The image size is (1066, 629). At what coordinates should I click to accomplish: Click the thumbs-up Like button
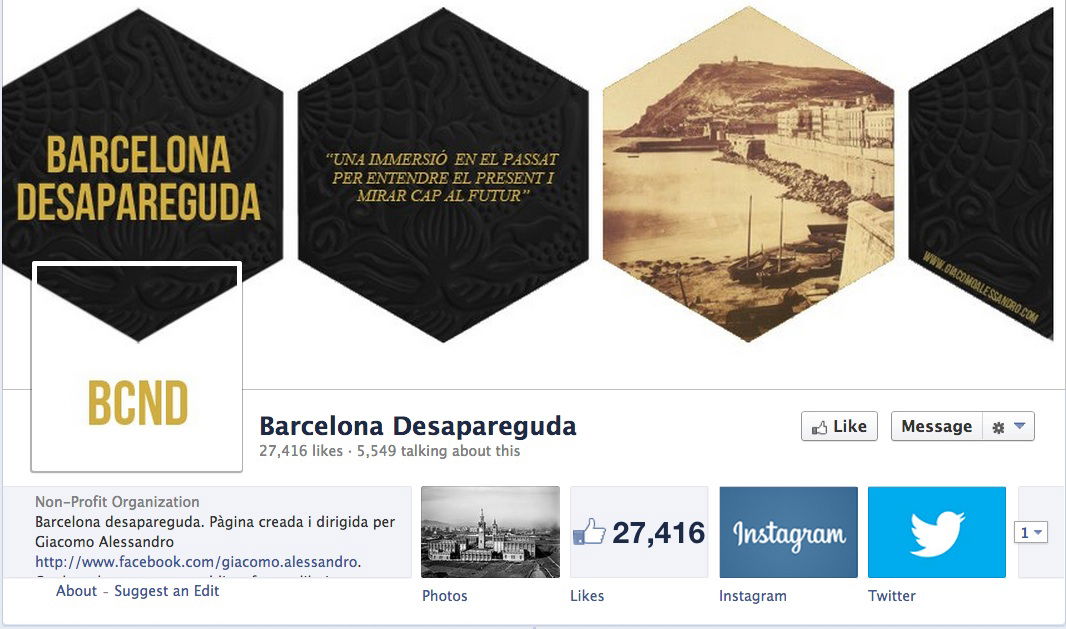[839, 426]
